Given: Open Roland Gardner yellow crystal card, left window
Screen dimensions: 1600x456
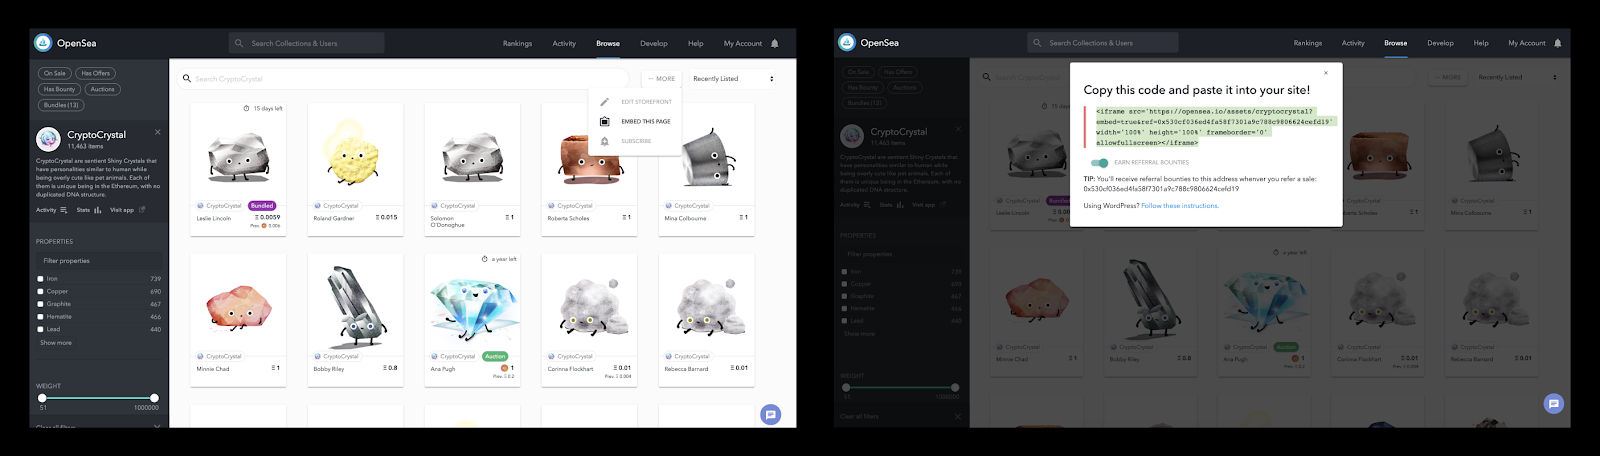Looking at the screenshot, I should tap(355, 169).
